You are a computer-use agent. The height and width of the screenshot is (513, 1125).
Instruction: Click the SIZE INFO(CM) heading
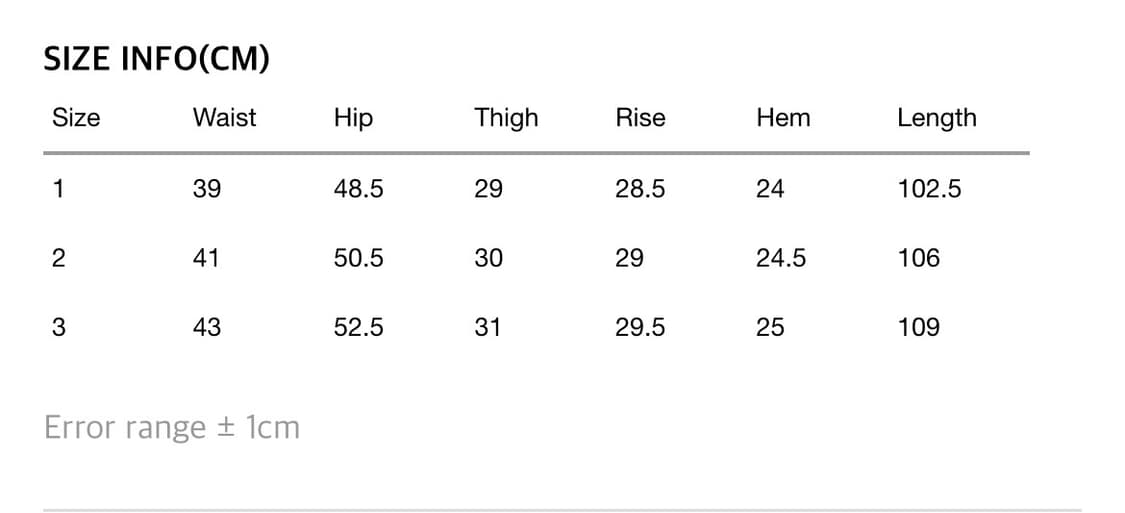pos(157,60)
